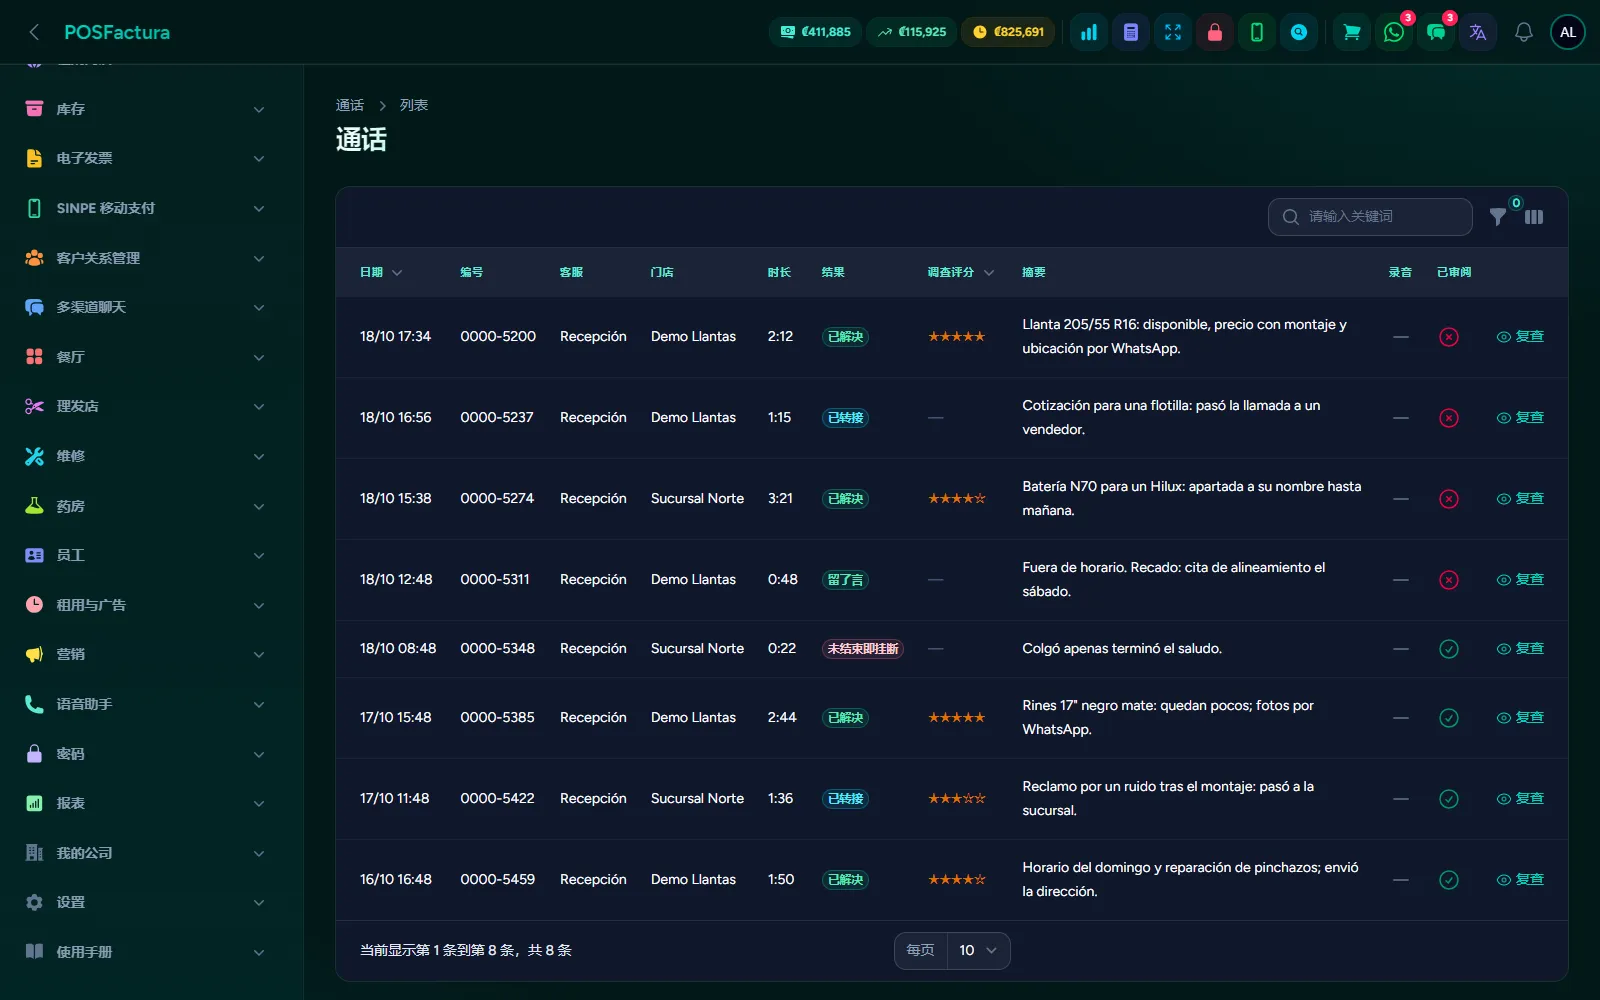1600x1000 pixels.
Task: Toggle reviewed status for call 0000-5348
Action: (1448, 649)
